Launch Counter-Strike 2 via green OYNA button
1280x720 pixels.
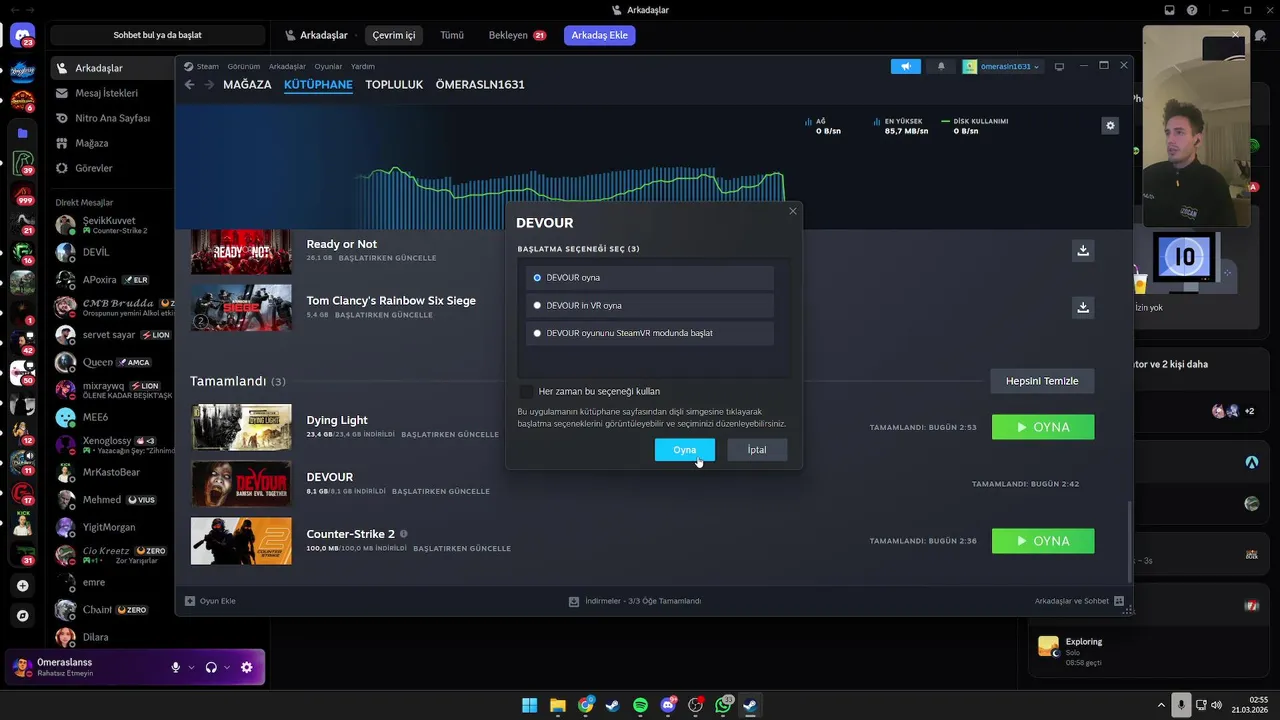[1043, 541]
